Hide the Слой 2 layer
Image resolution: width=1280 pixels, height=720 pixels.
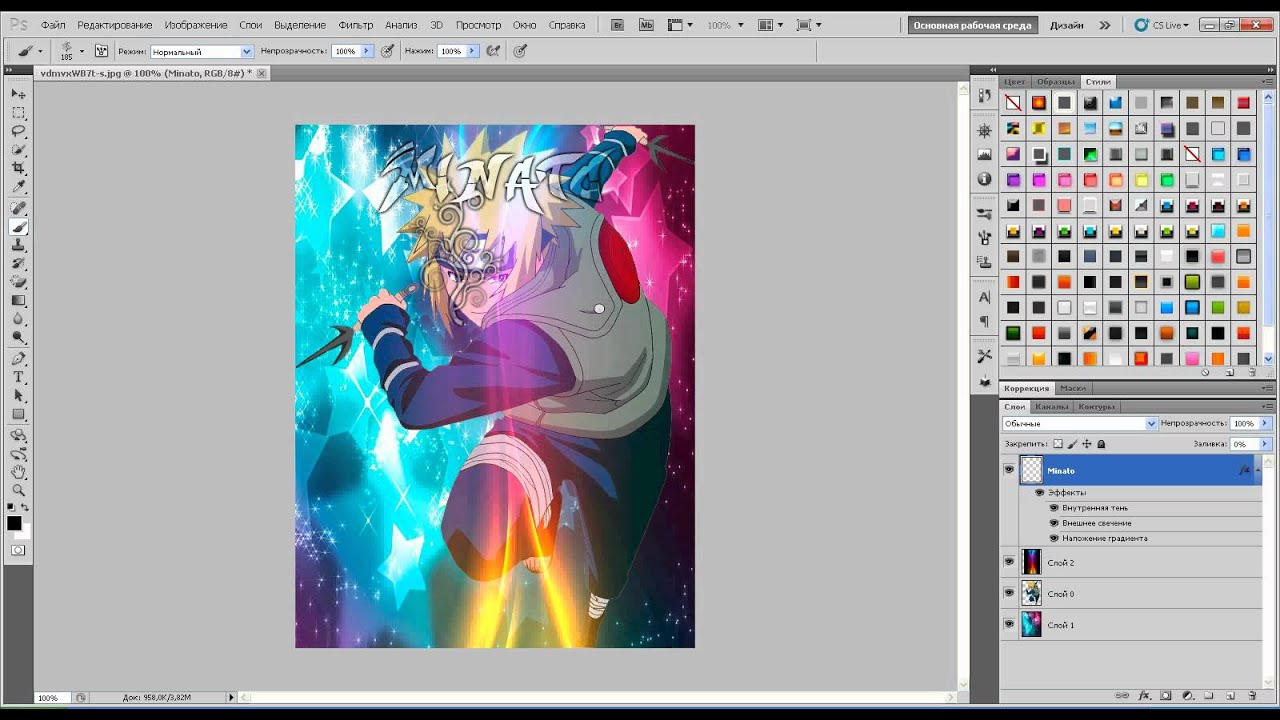pyautogui.click(x=1009, y=562)
